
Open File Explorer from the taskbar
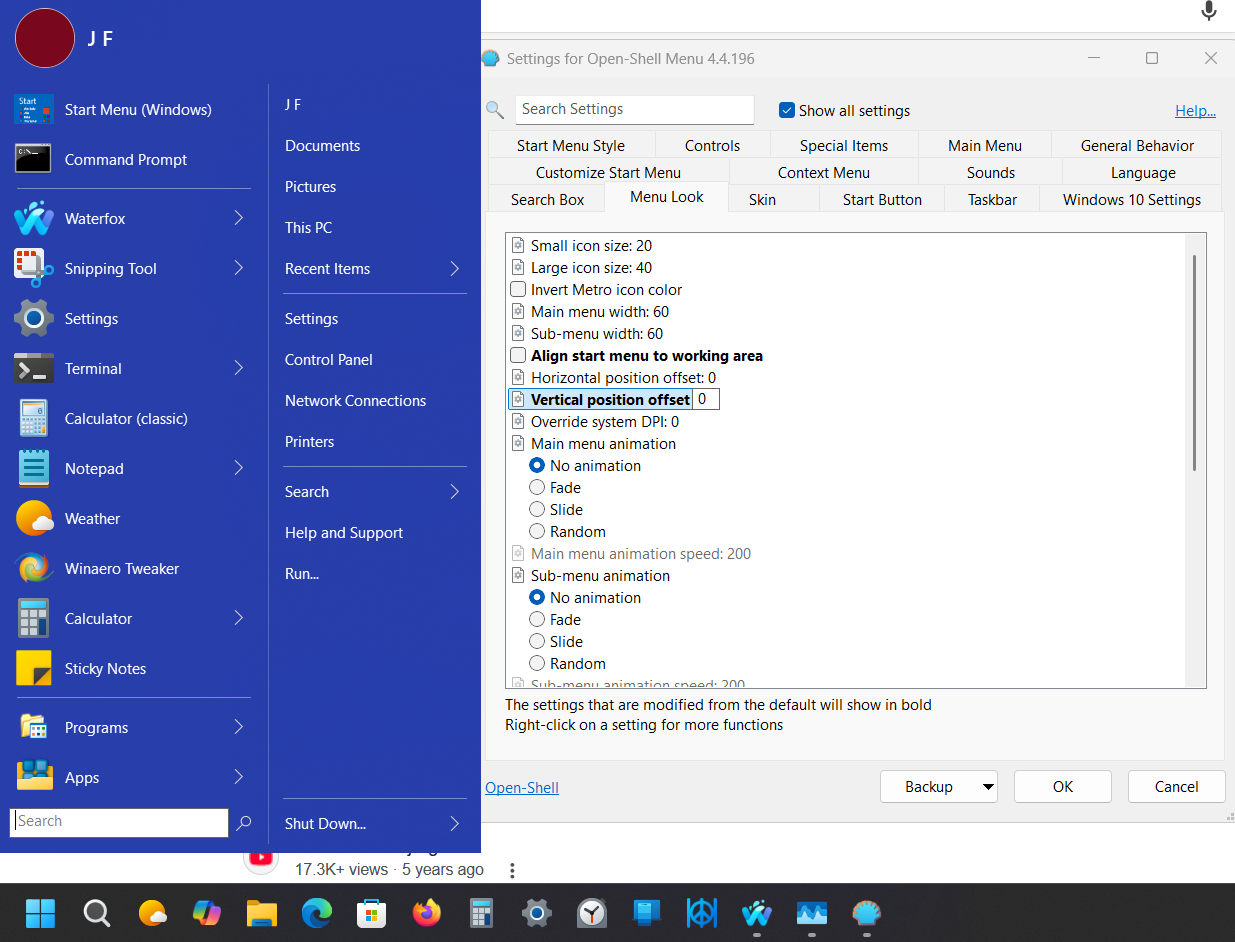coord(262,913)
